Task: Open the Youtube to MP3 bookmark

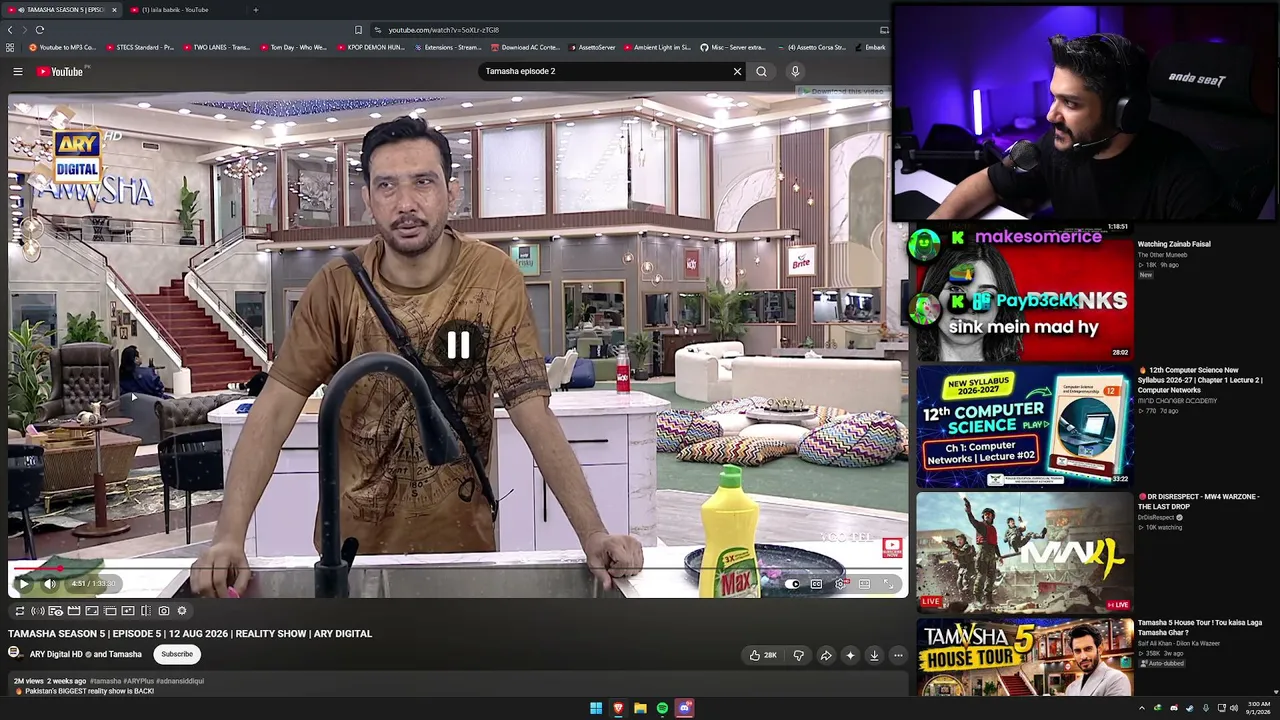Action: click(x=63, y=47)
